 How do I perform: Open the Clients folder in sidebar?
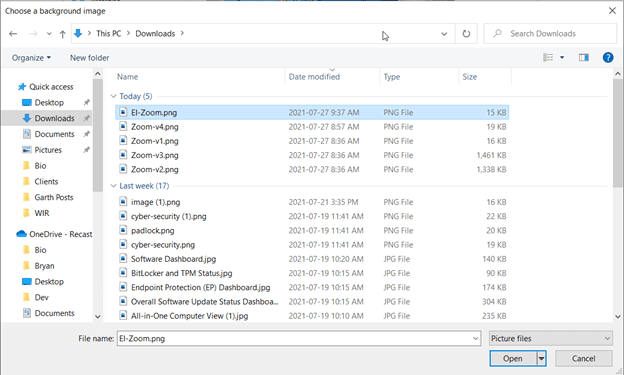(46, 182)
